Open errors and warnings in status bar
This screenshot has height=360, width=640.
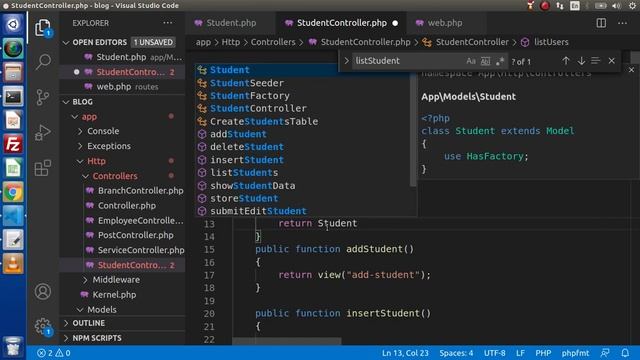[x=54, y=353]
